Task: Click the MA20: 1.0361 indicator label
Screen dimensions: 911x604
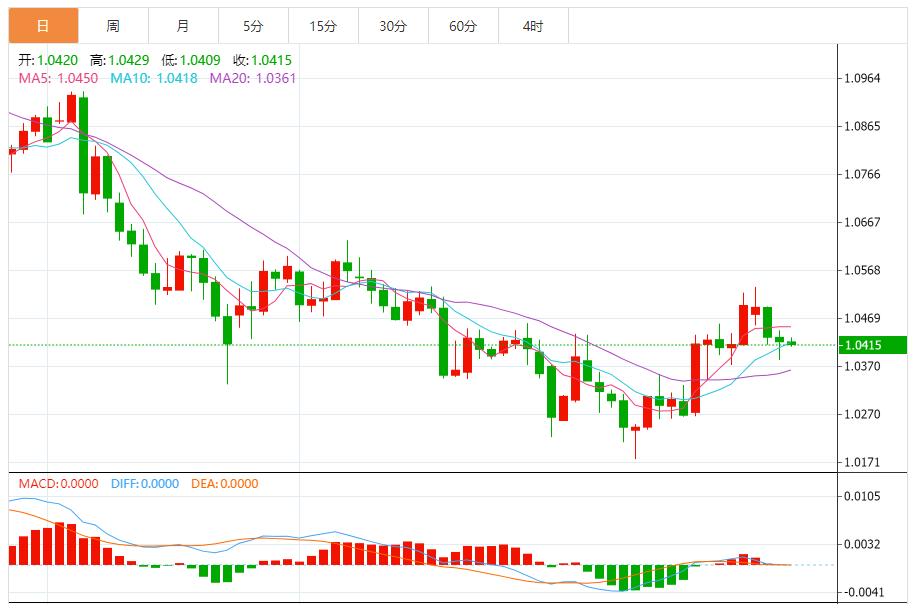Action: click(x=253, y=78)
